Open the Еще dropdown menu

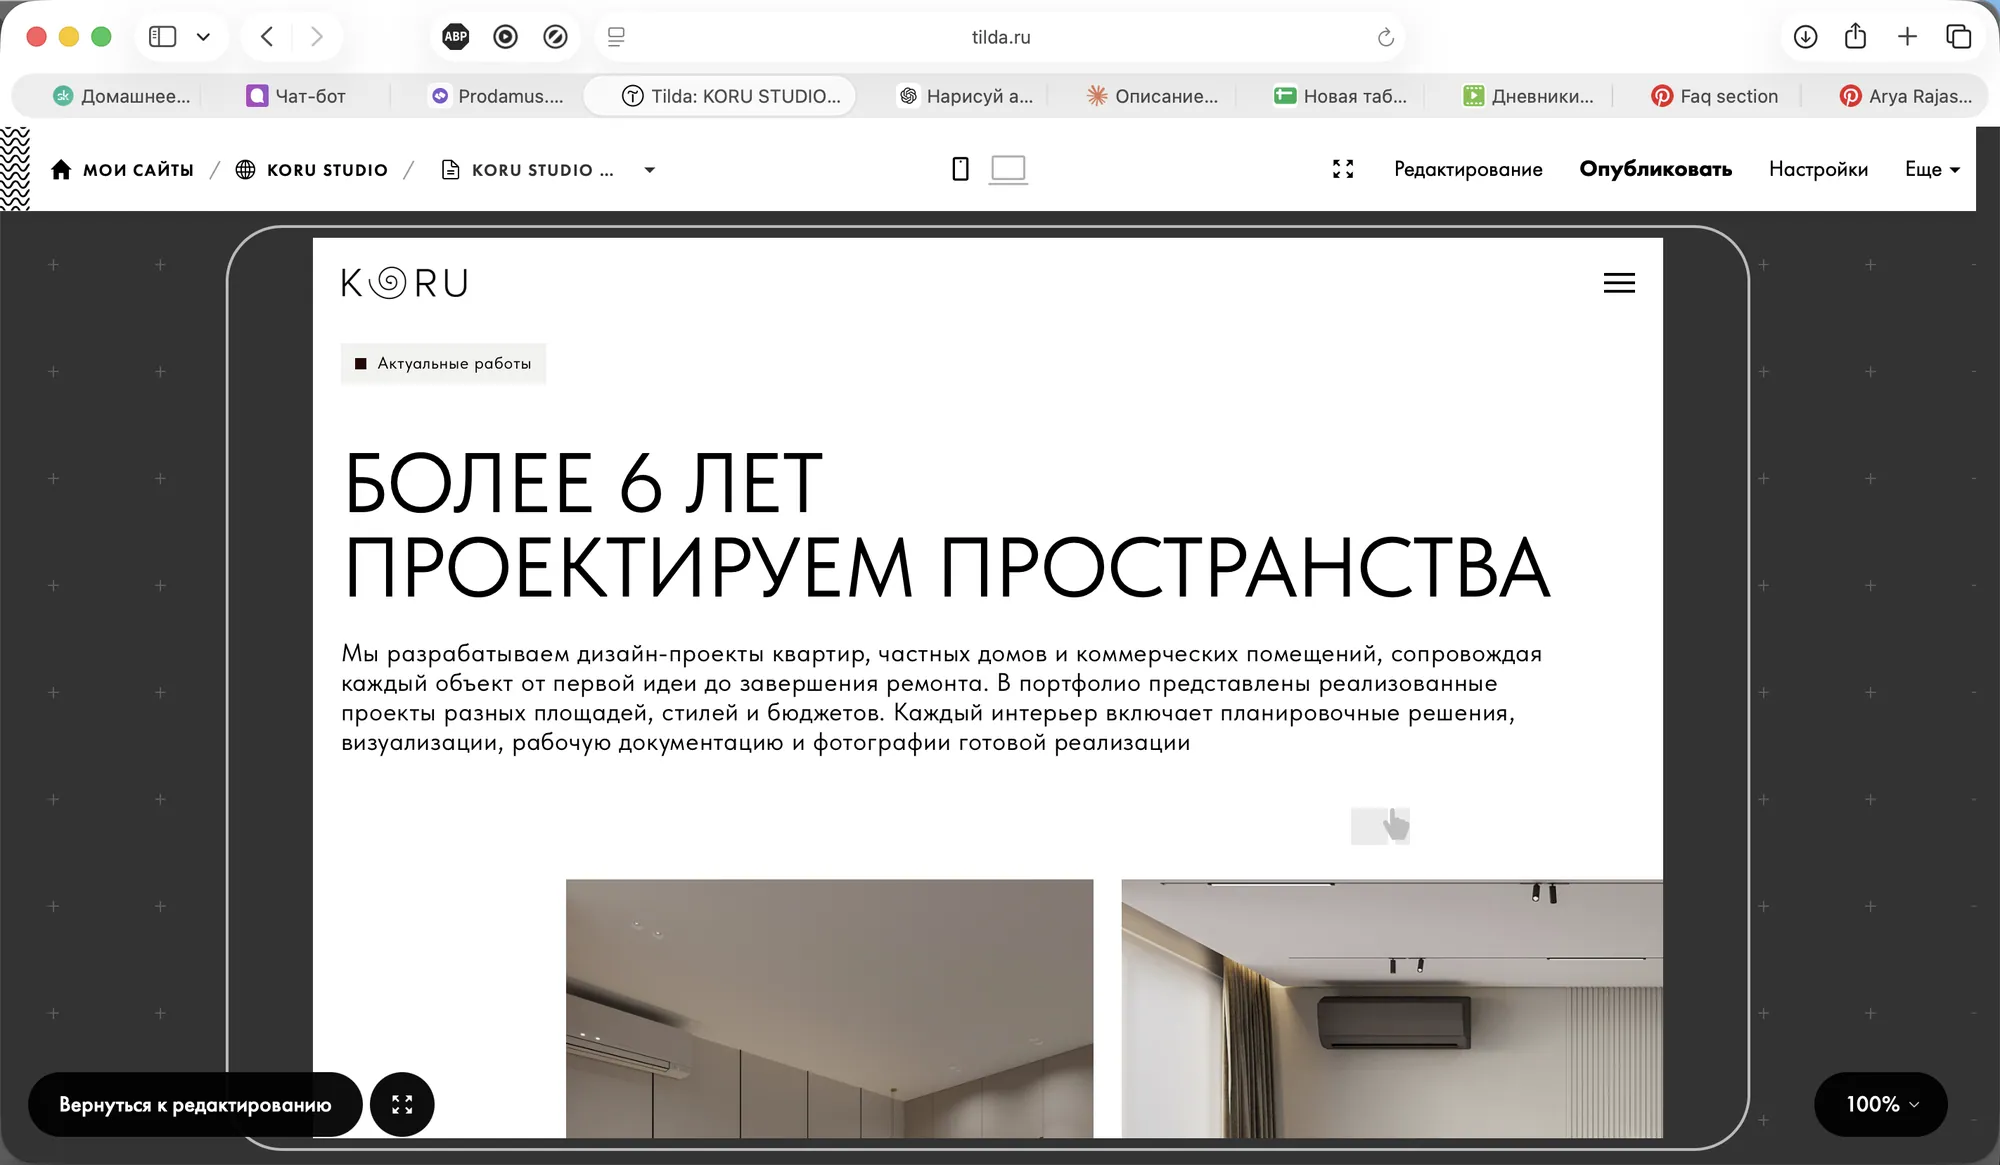1932,169
